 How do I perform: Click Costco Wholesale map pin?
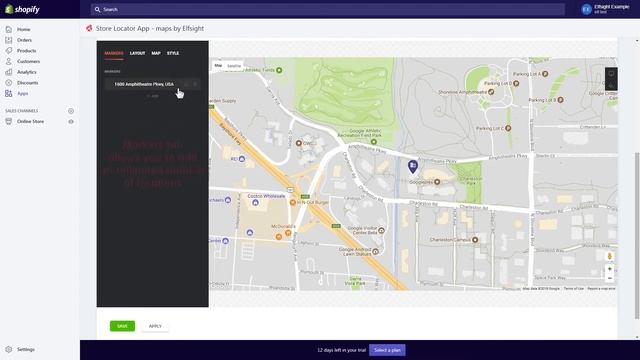point(255,202)
